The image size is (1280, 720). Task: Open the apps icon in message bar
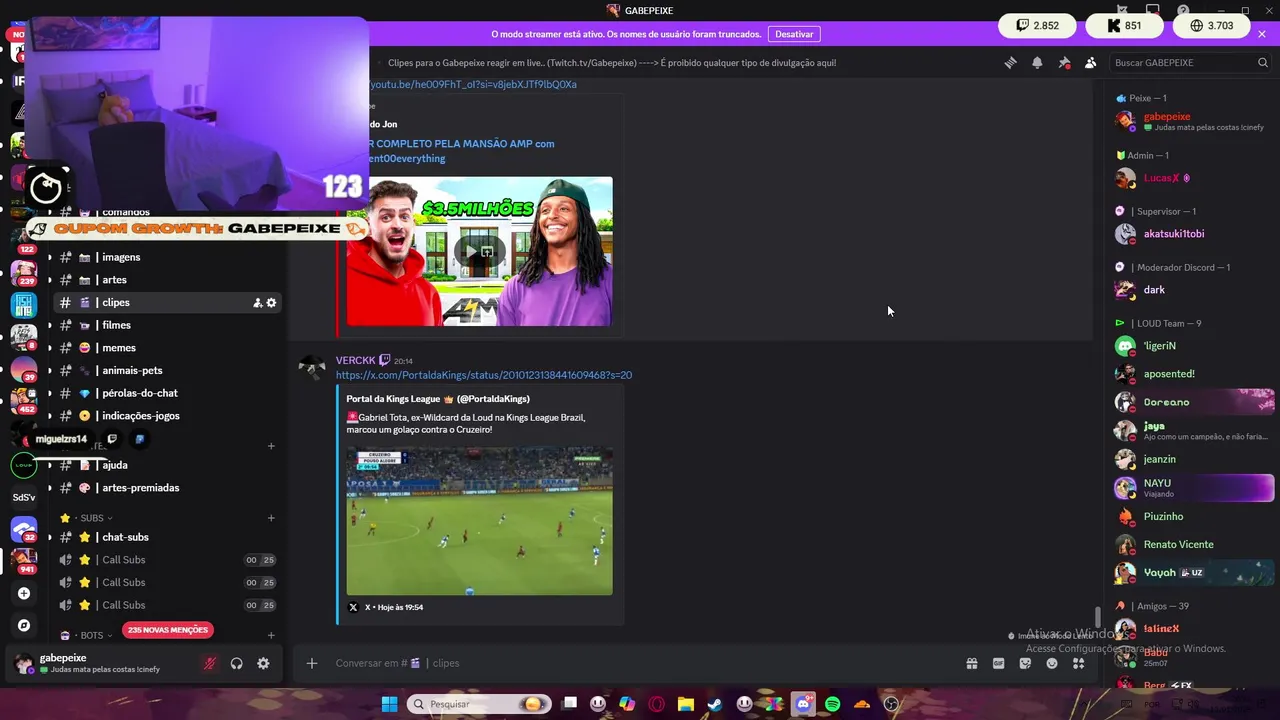[1078, 663]
